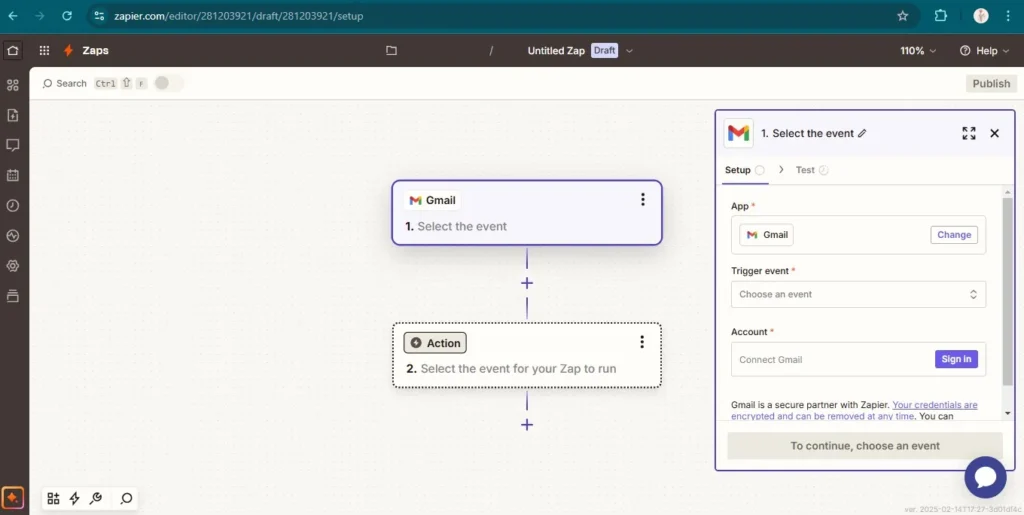
Task: Reload the Zapier page
Action: (x=67, y=16)
